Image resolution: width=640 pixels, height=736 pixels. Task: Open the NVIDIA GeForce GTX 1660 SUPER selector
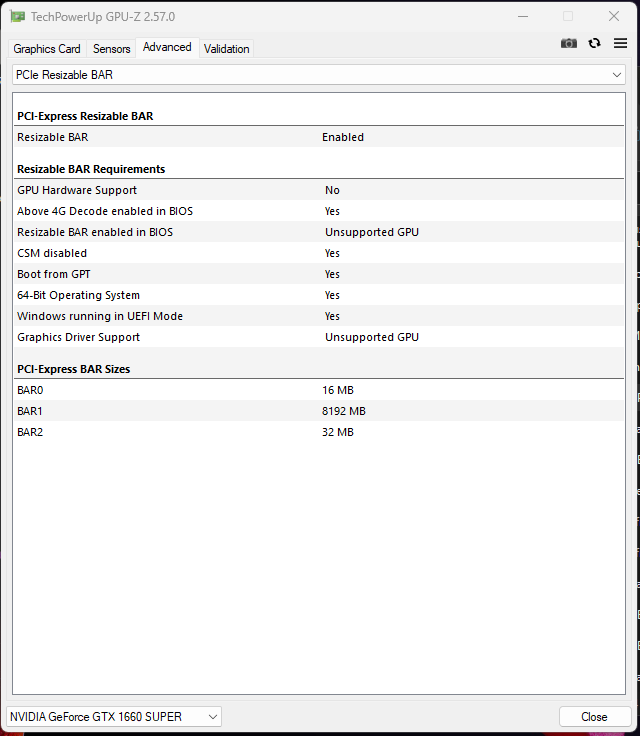114,717
